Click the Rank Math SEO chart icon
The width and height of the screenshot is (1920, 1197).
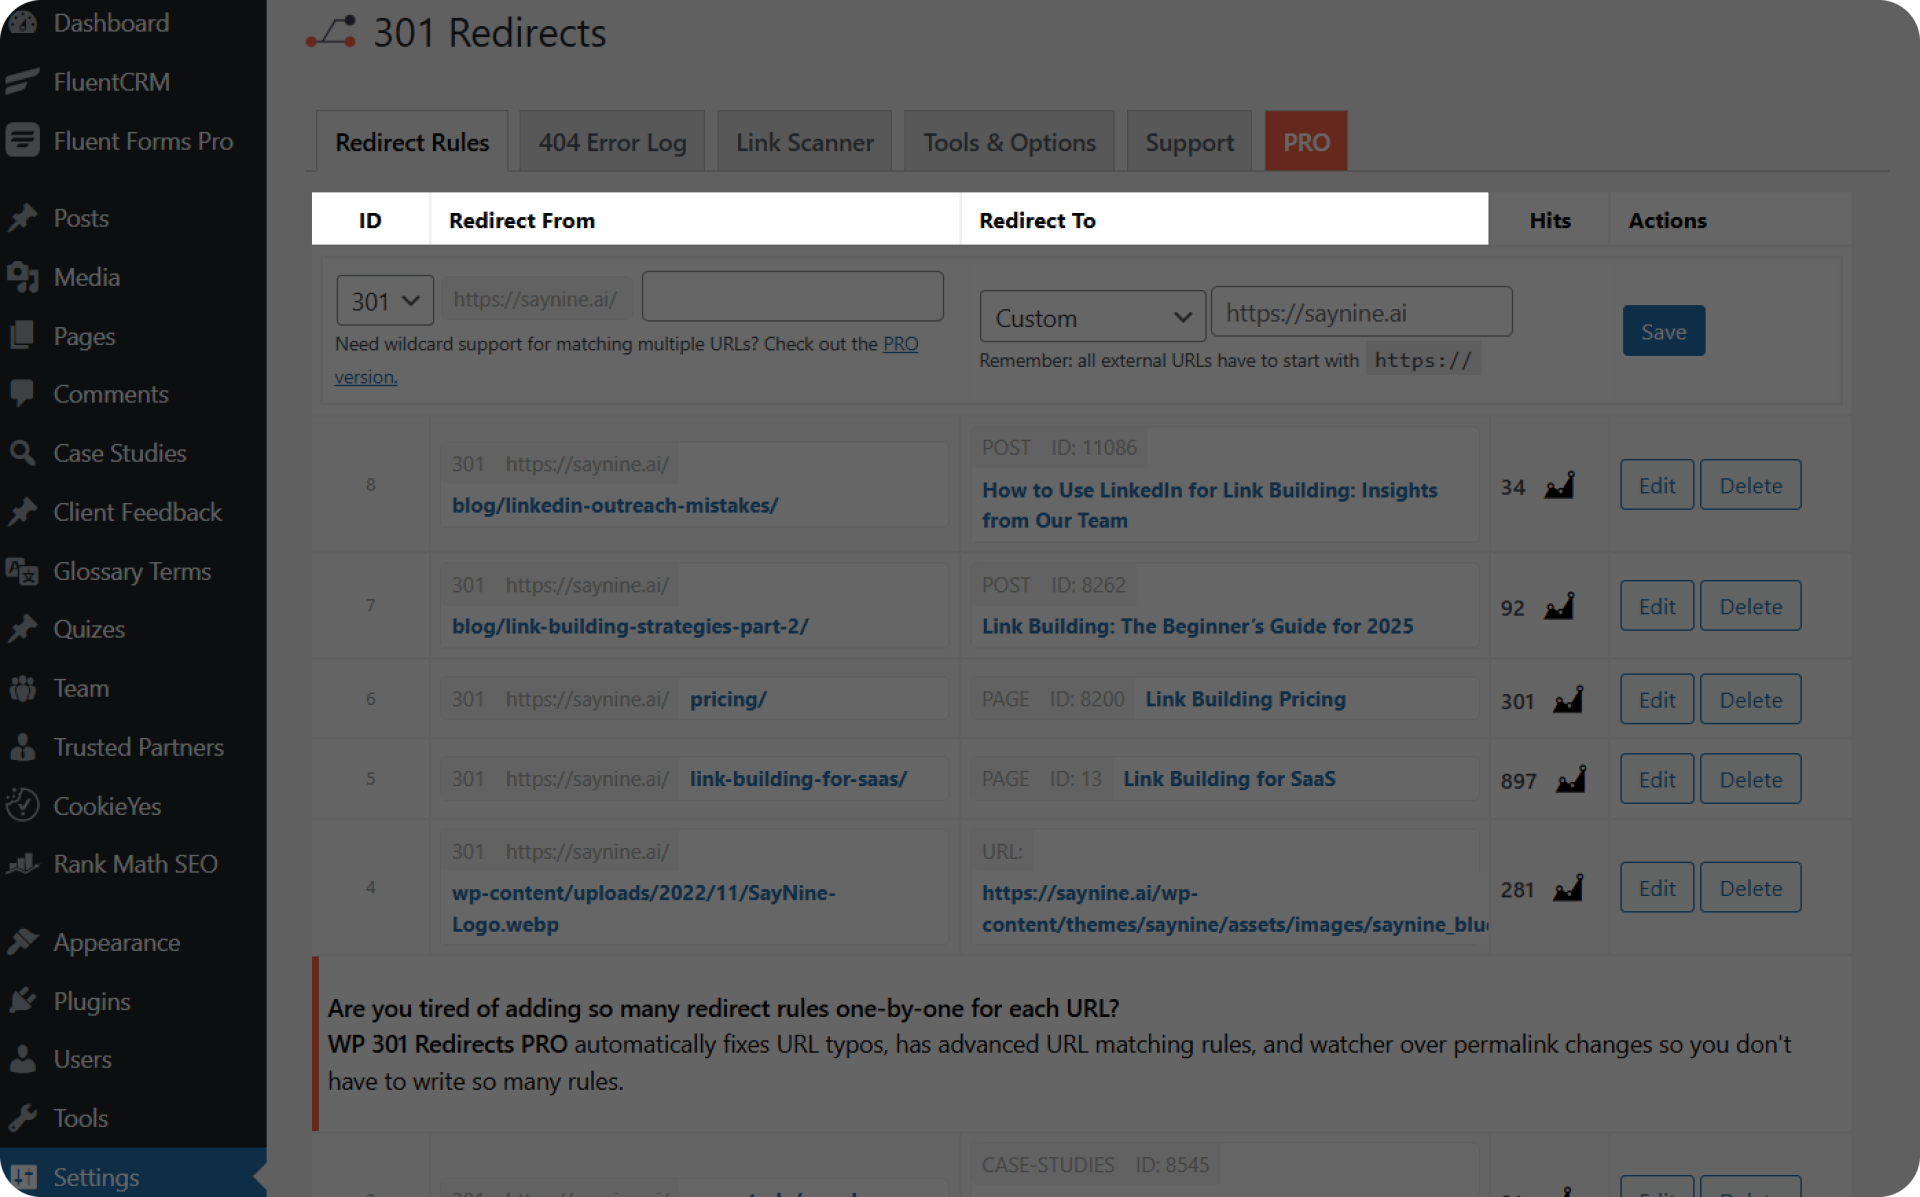(x=23, y=863)
